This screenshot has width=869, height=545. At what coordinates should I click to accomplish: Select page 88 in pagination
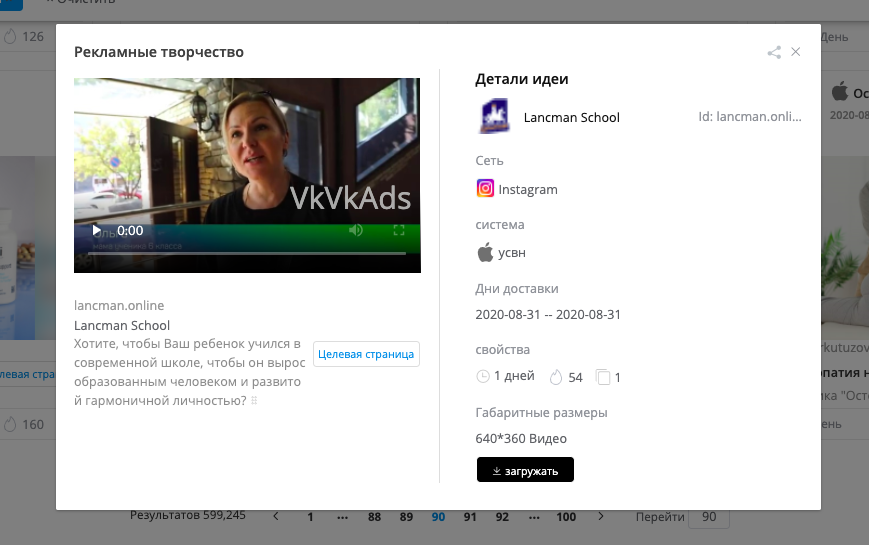[x=375, y=517]
